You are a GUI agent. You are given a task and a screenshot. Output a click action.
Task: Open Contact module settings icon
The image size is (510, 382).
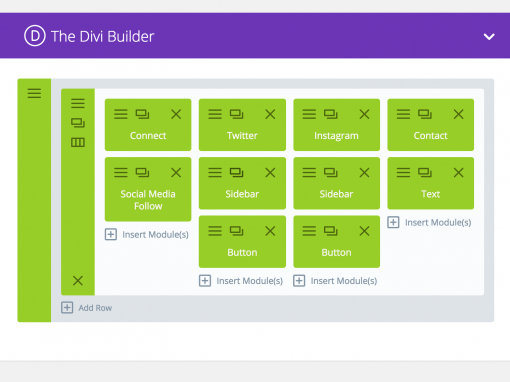[403, 114]
